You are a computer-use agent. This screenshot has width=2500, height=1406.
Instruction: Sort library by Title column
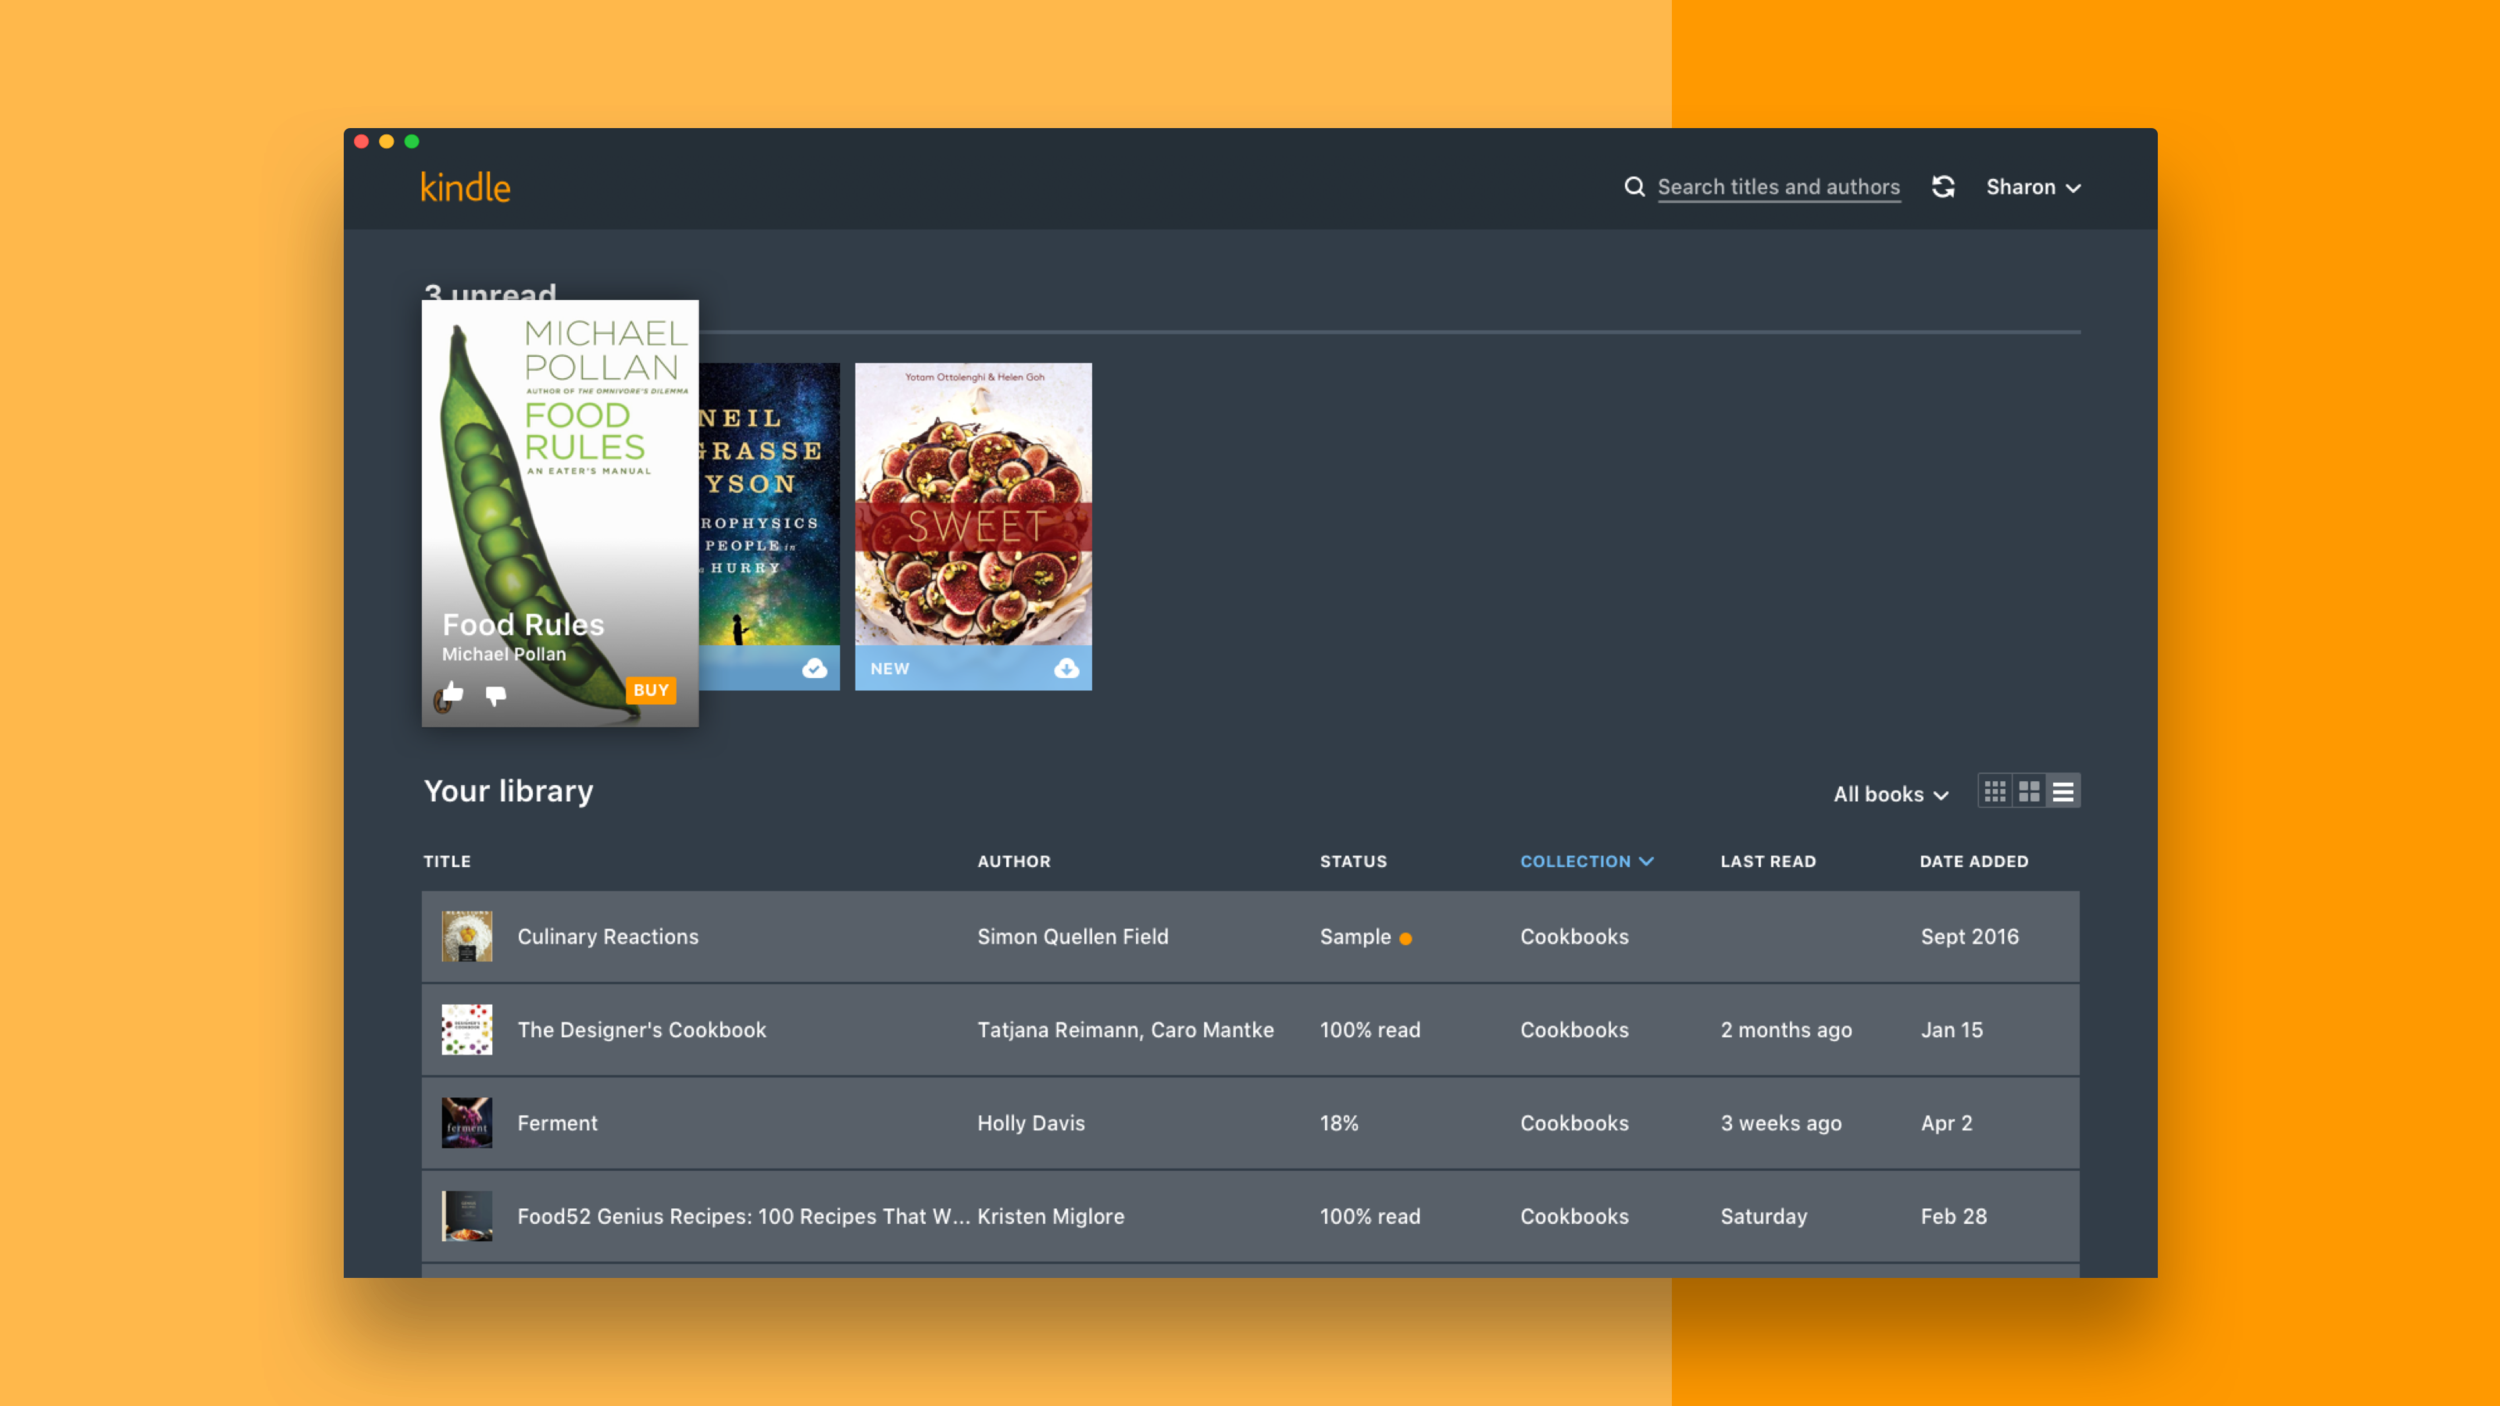pyautogui.click(x=447, y=861)
